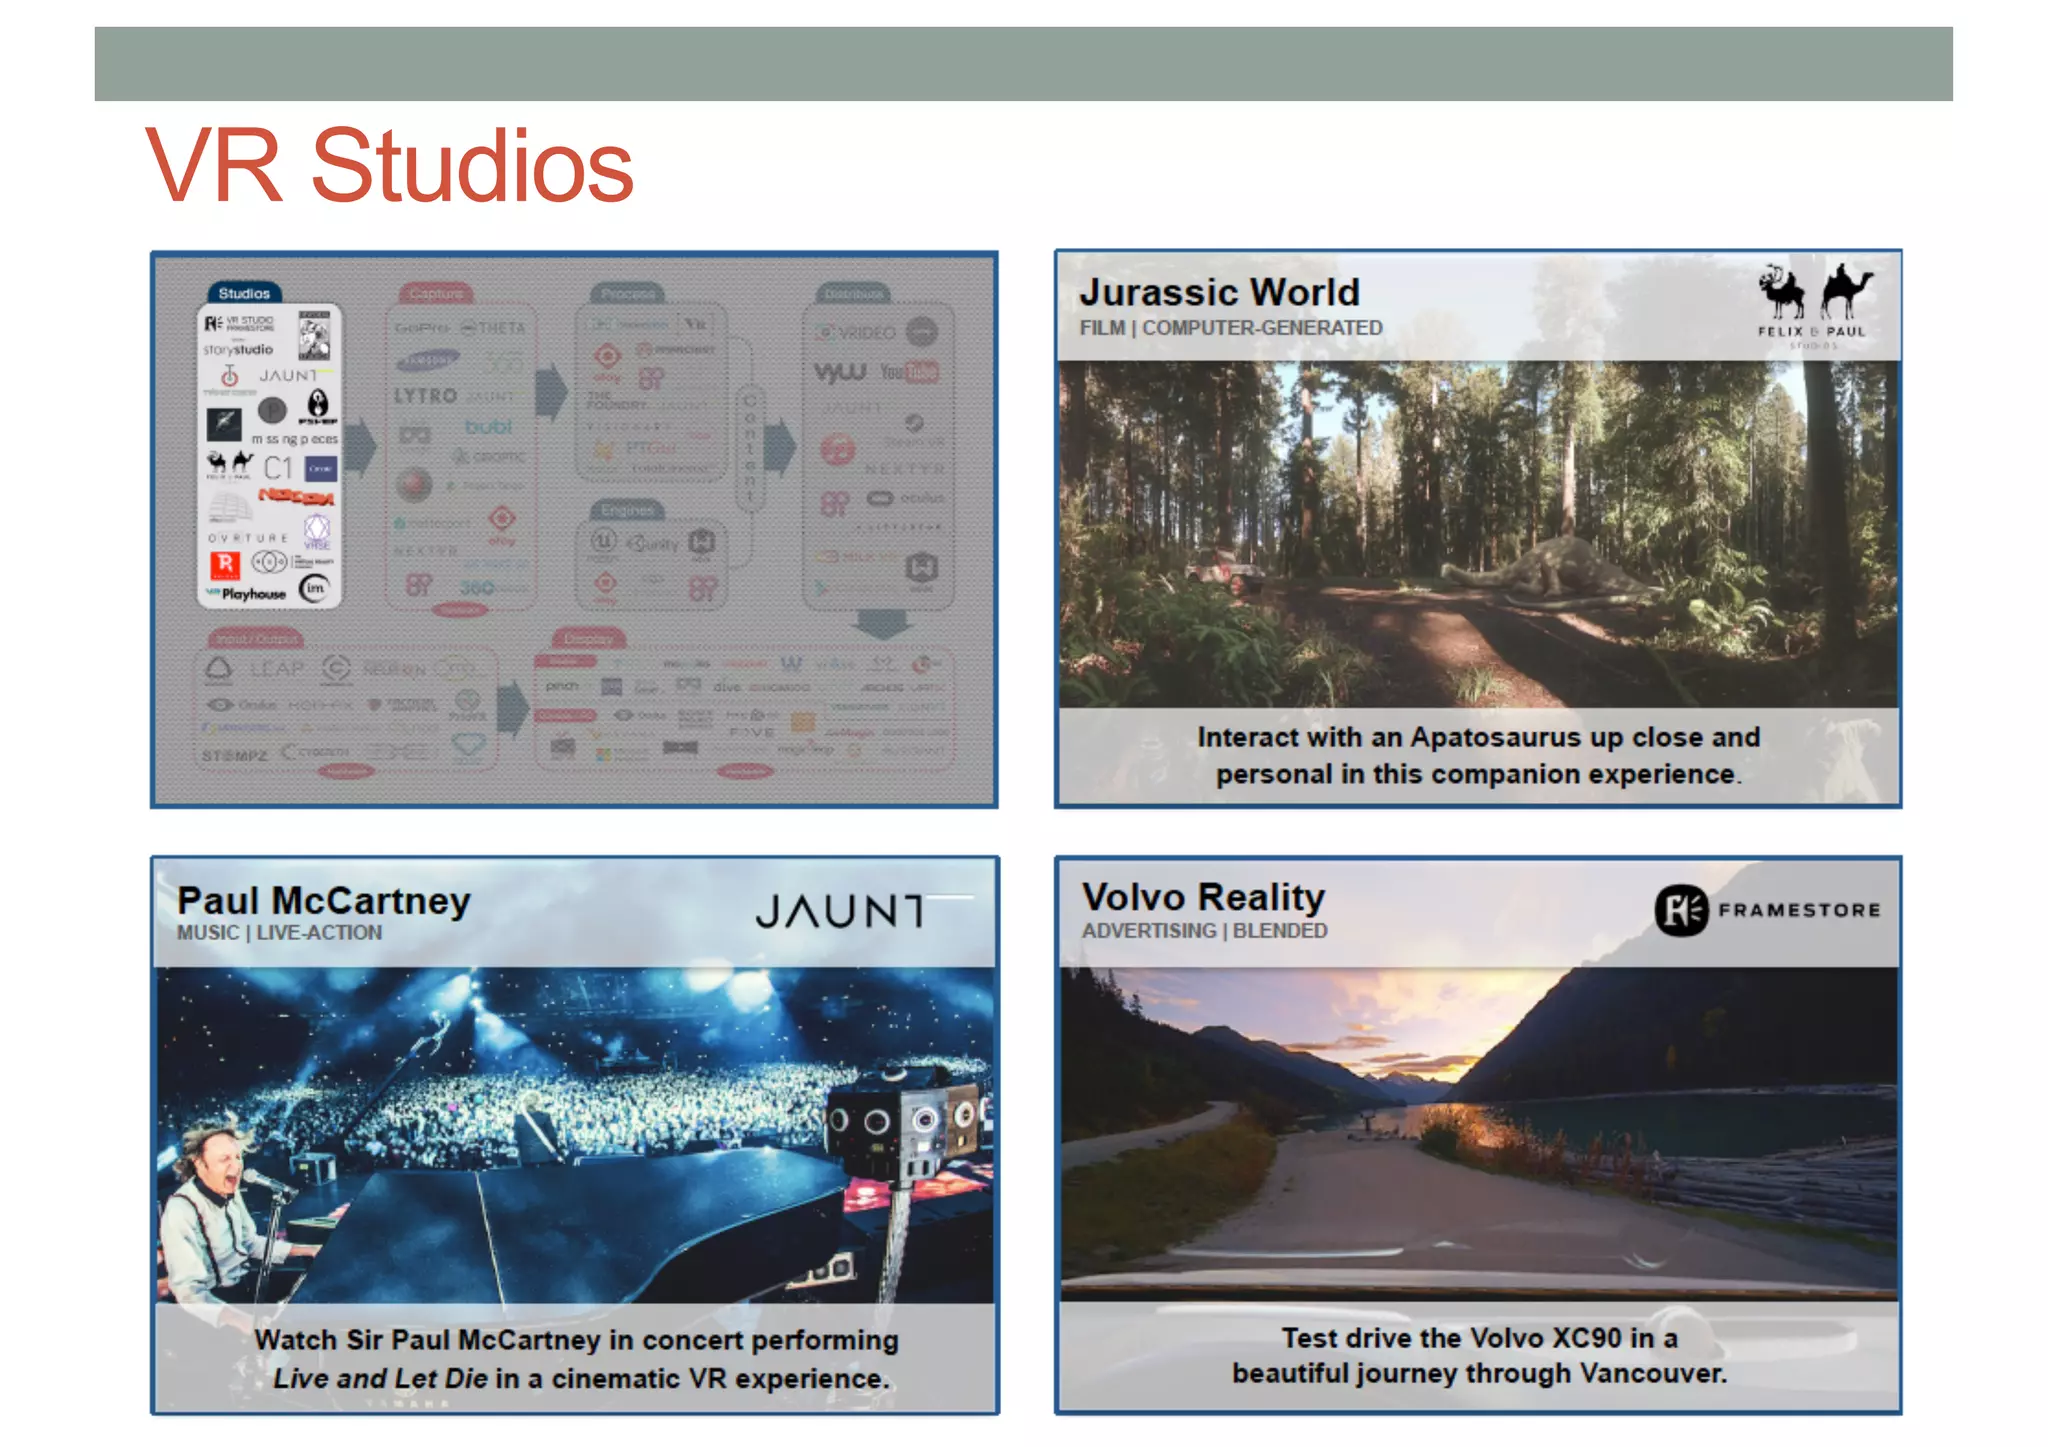
Task: Click the circular 'im' logo
Action: click(x=315, y=589)
